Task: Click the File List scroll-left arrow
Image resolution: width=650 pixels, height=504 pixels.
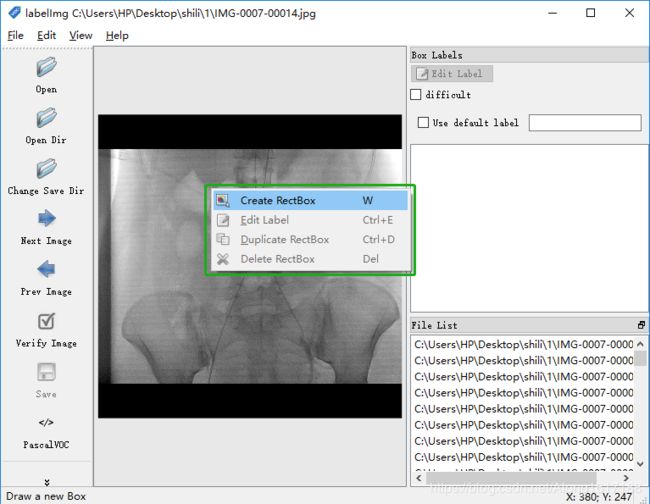Action: tap(419, 478)
